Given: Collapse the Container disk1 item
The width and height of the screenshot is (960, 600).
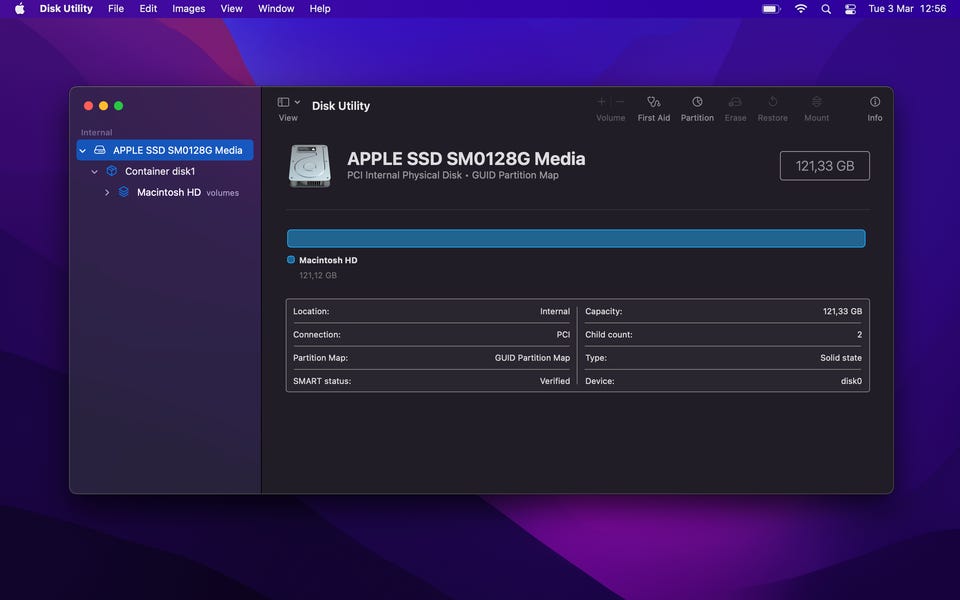Looking at the screenshot, I should 95,172.
